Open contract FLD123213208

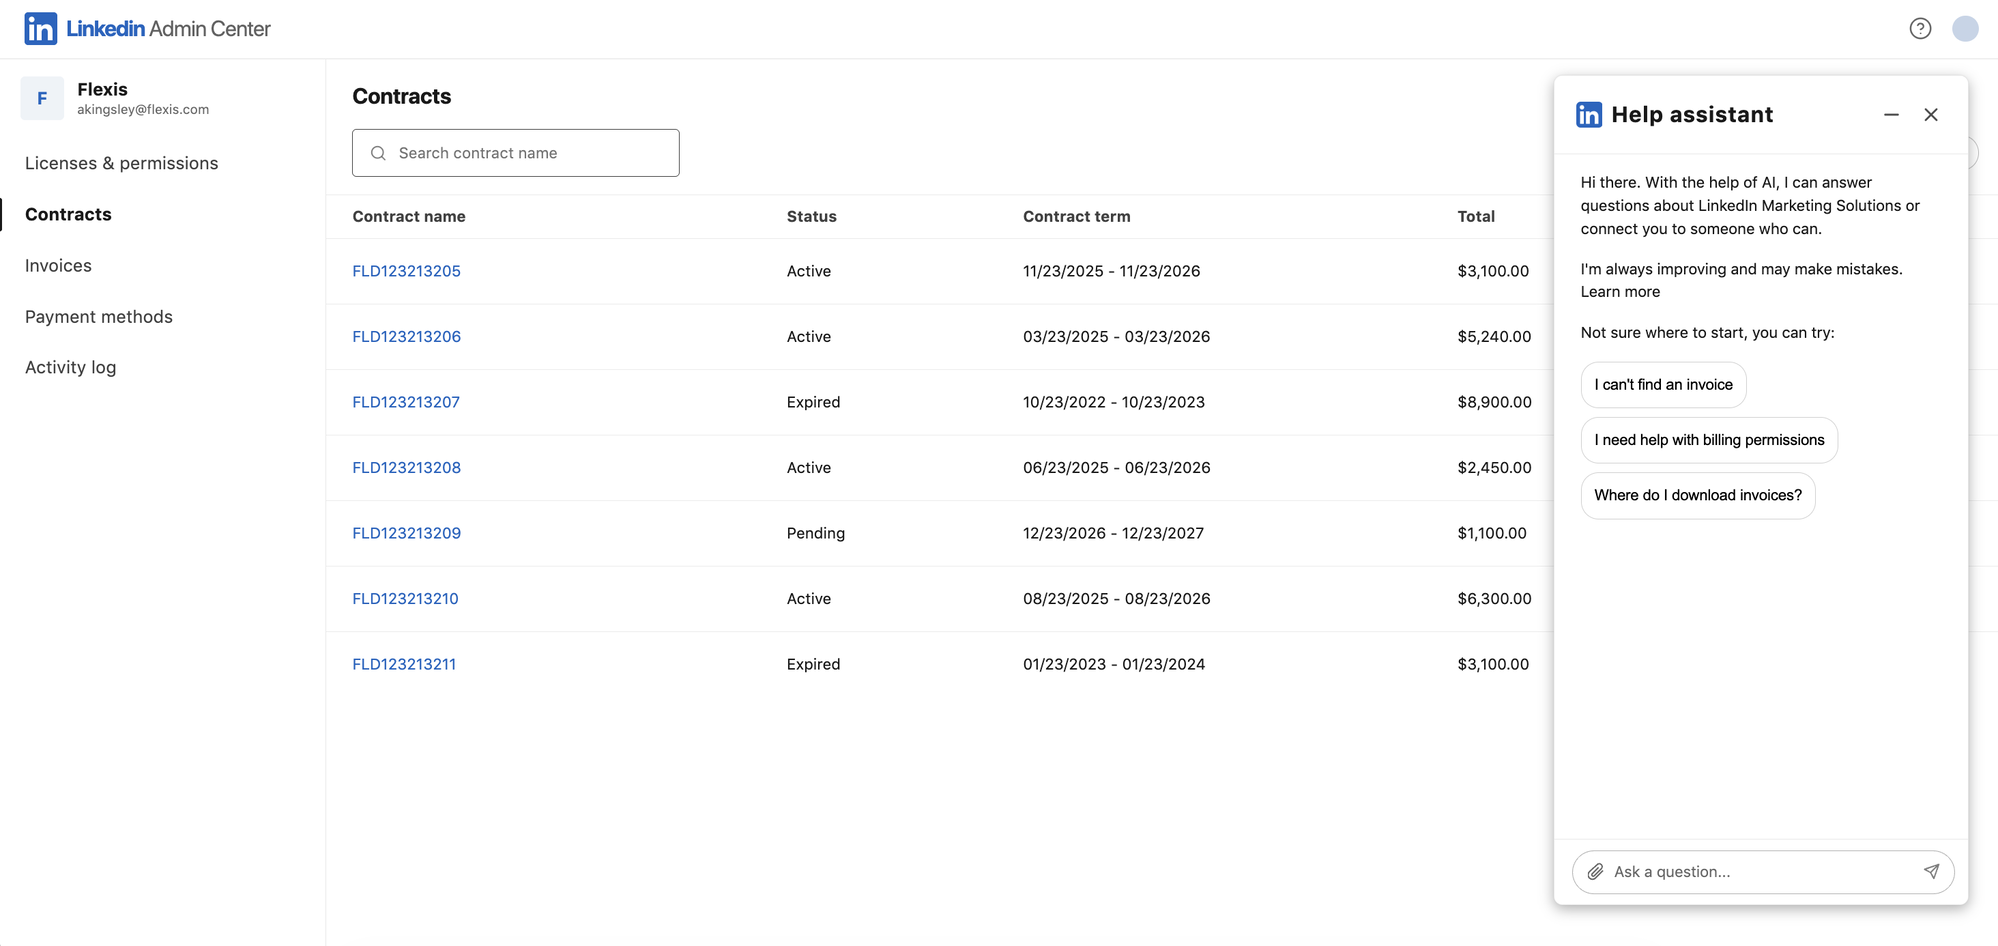click(406, 468)
